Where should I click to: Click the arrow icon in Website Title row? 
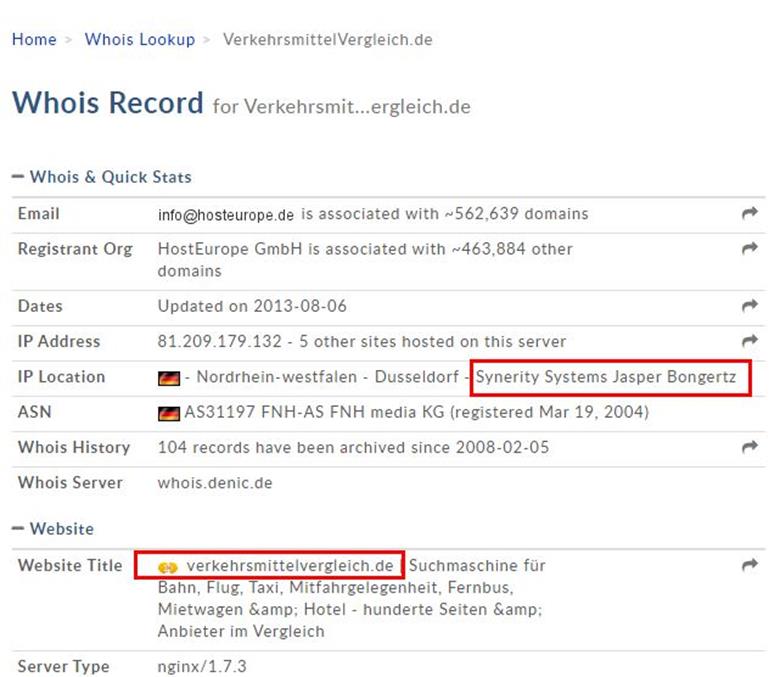pos(749,566)
